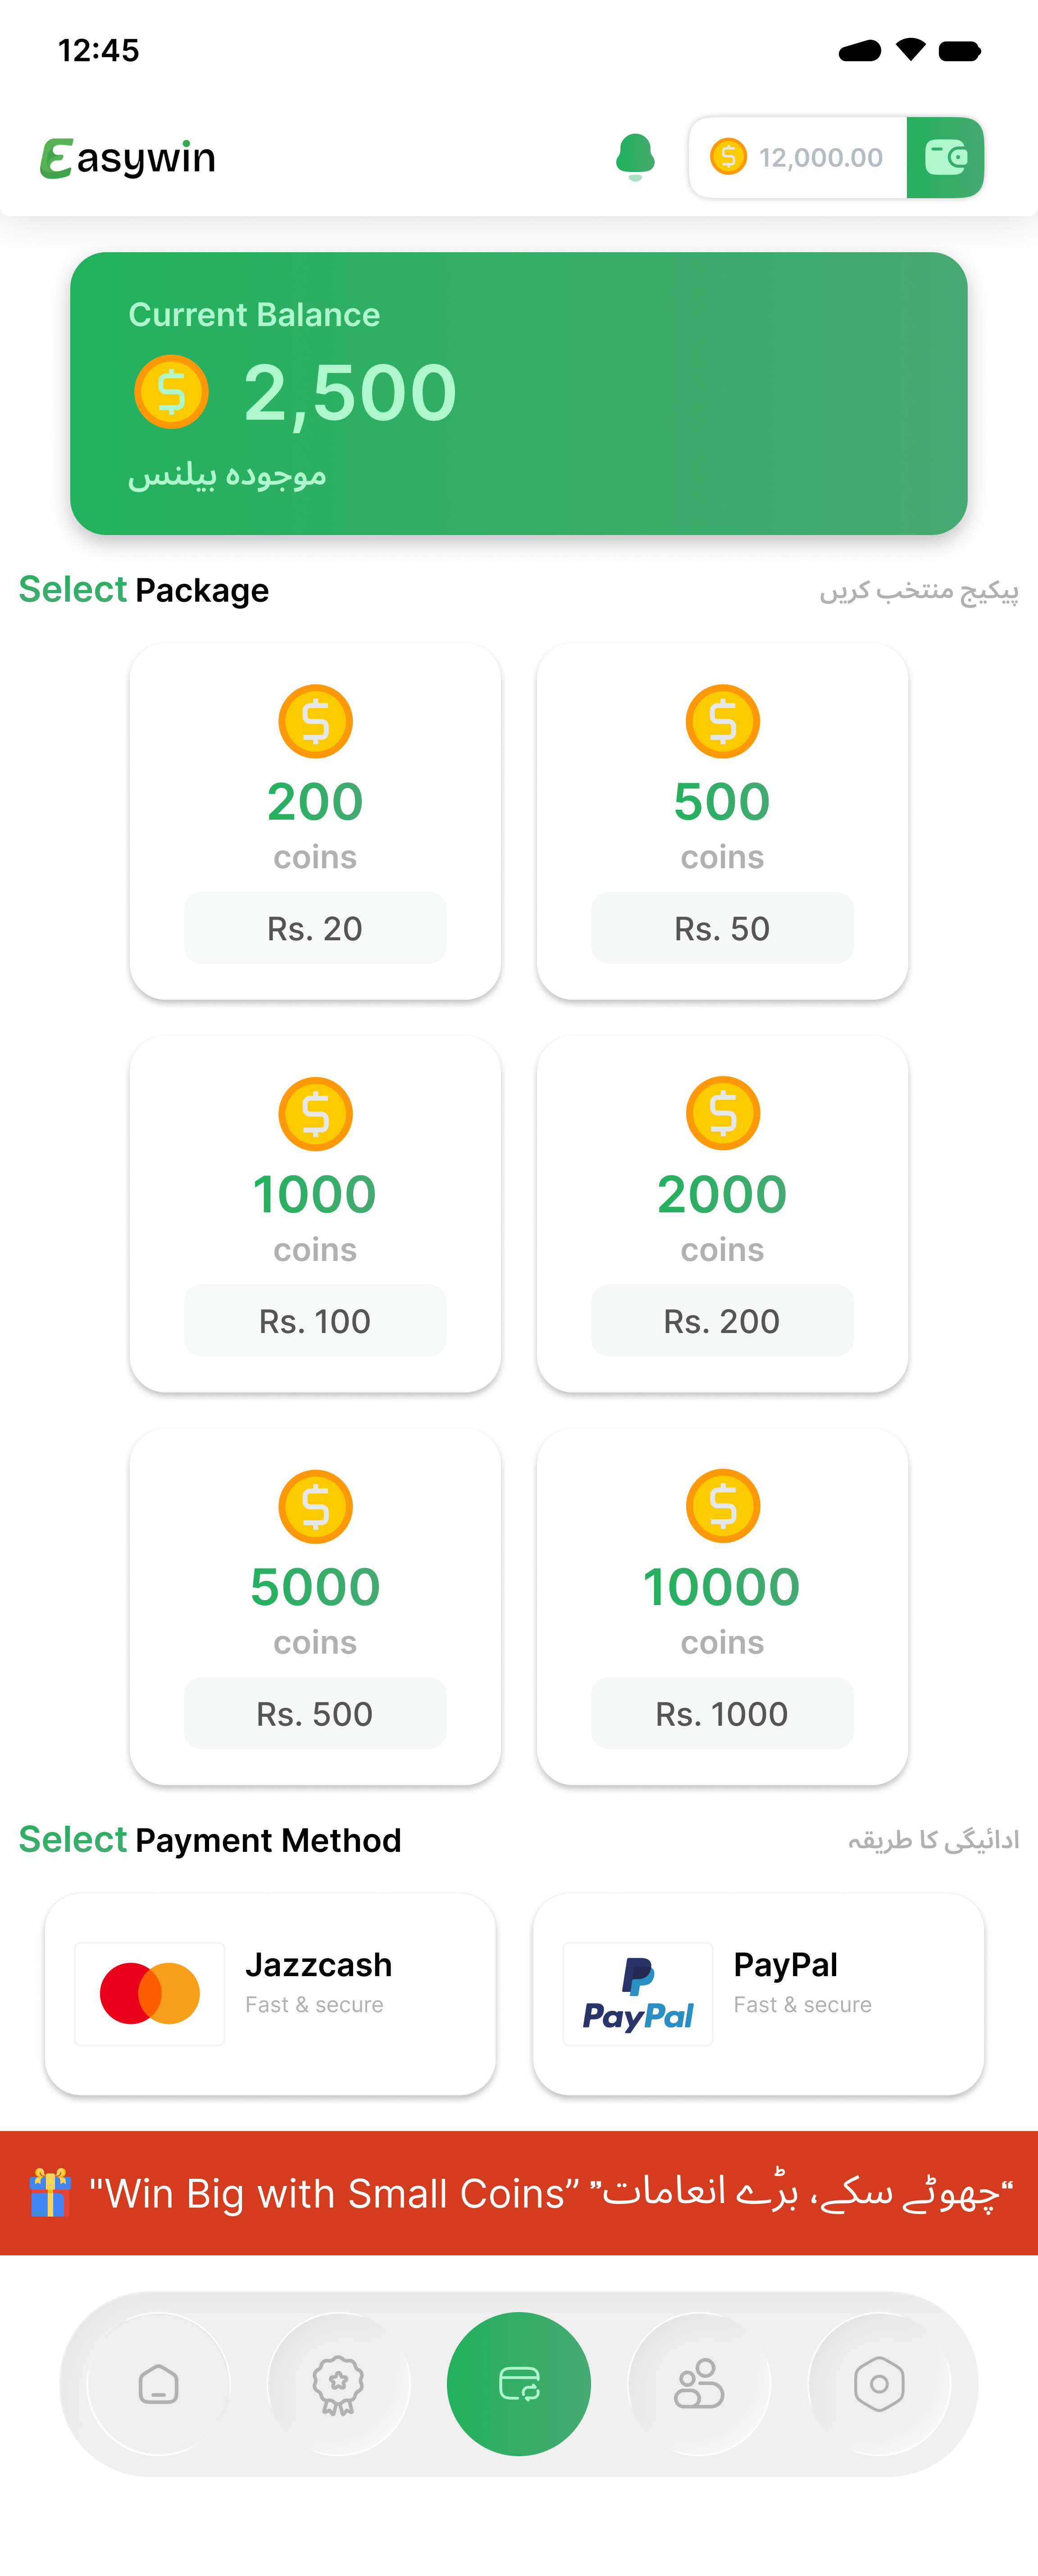1038x2576 pixels.
Task: Open the rewards badge tab in navigation
Action: coord(339,2384)
